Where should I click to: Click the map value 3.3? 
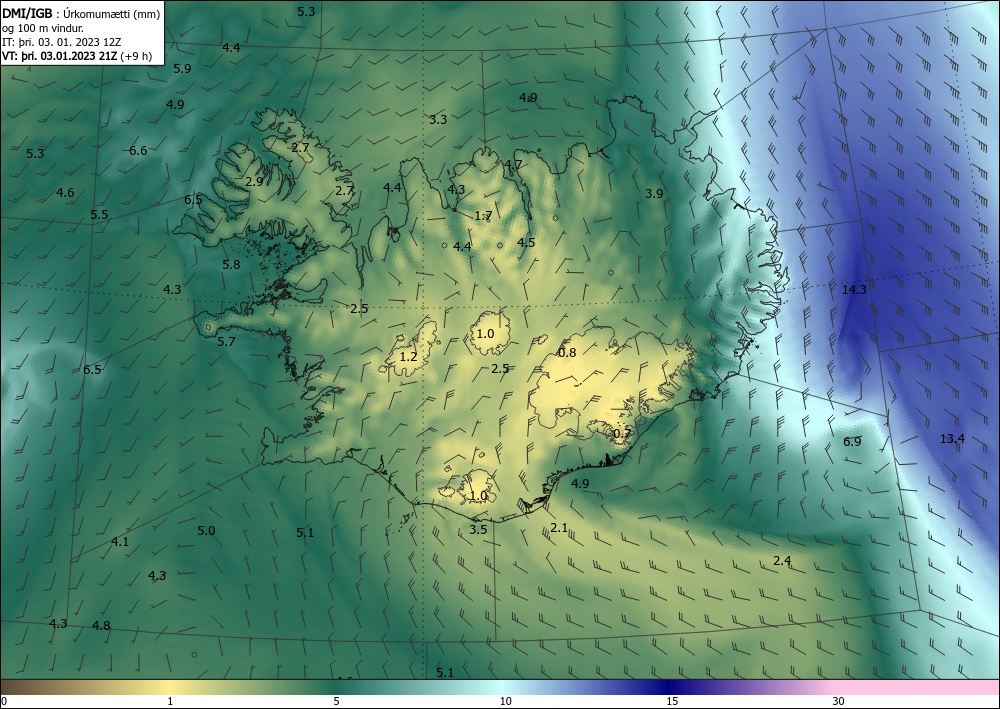438,119
